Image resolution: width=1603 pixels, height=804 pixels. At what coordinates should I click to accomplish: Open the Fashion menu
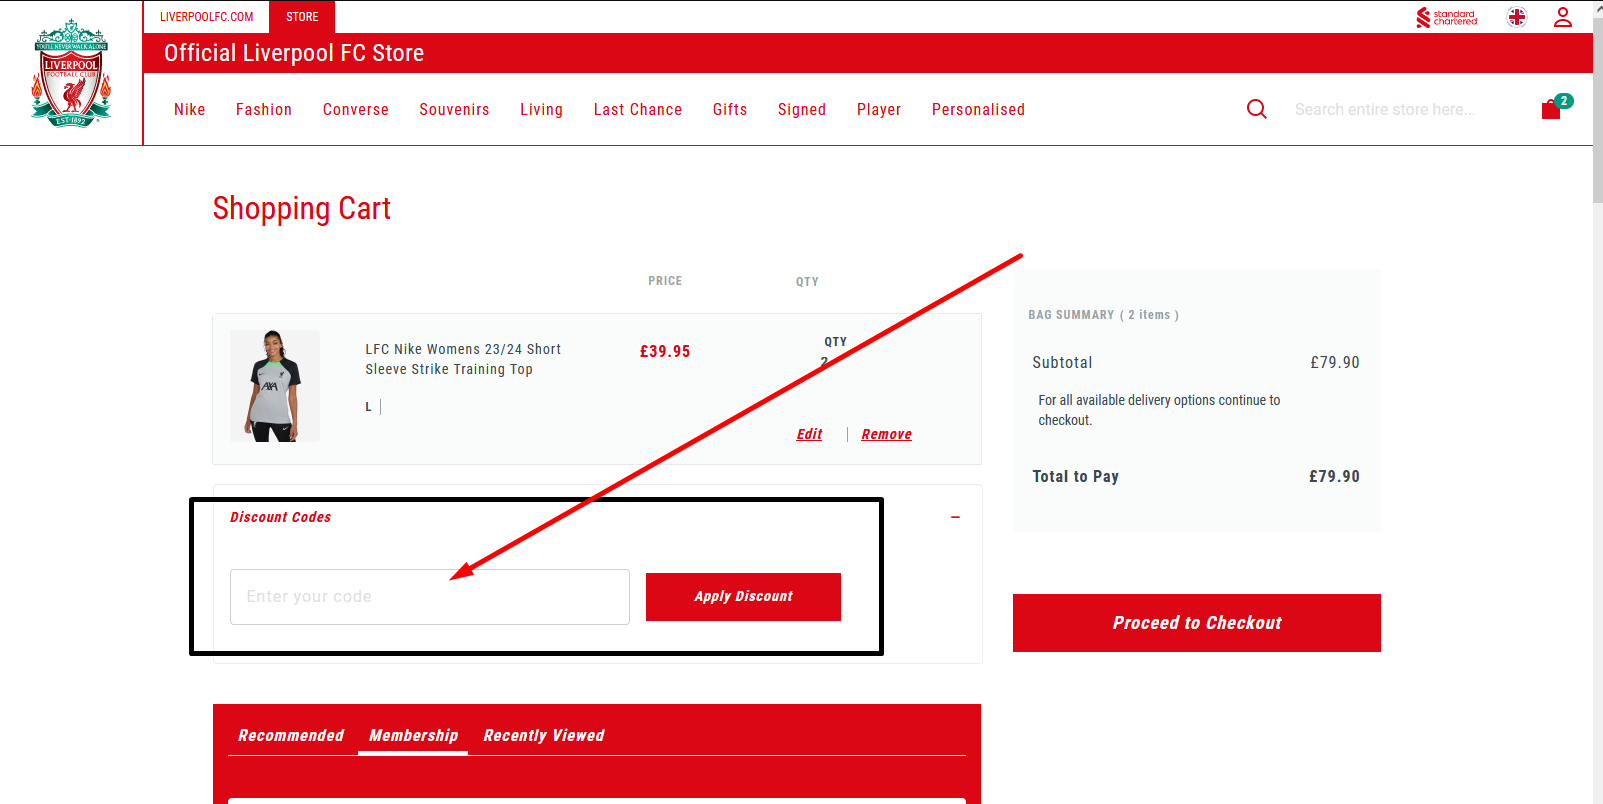point(264,110)
